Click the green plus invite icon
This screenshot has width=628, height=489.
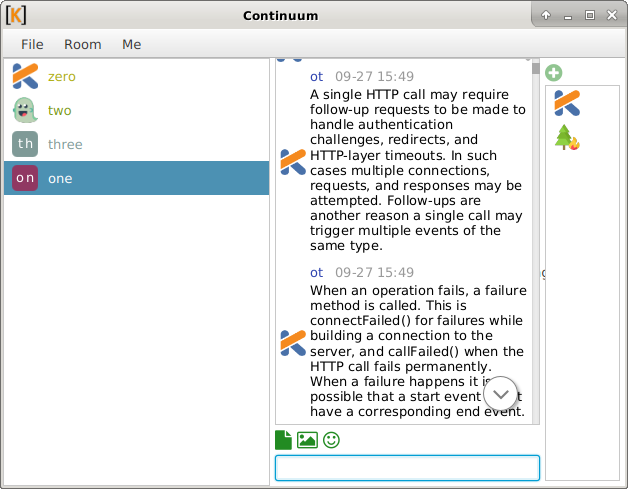pos(554,73)
